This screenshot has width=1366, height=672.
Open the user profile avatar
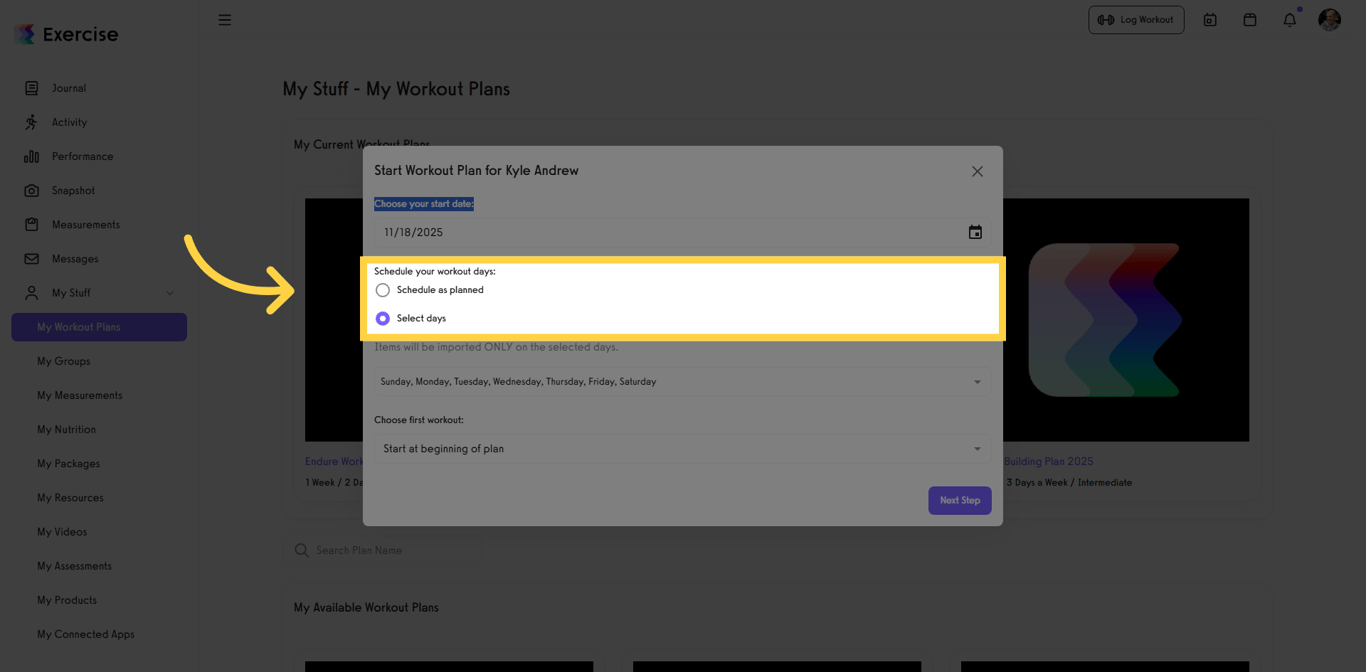[1329, 20]
